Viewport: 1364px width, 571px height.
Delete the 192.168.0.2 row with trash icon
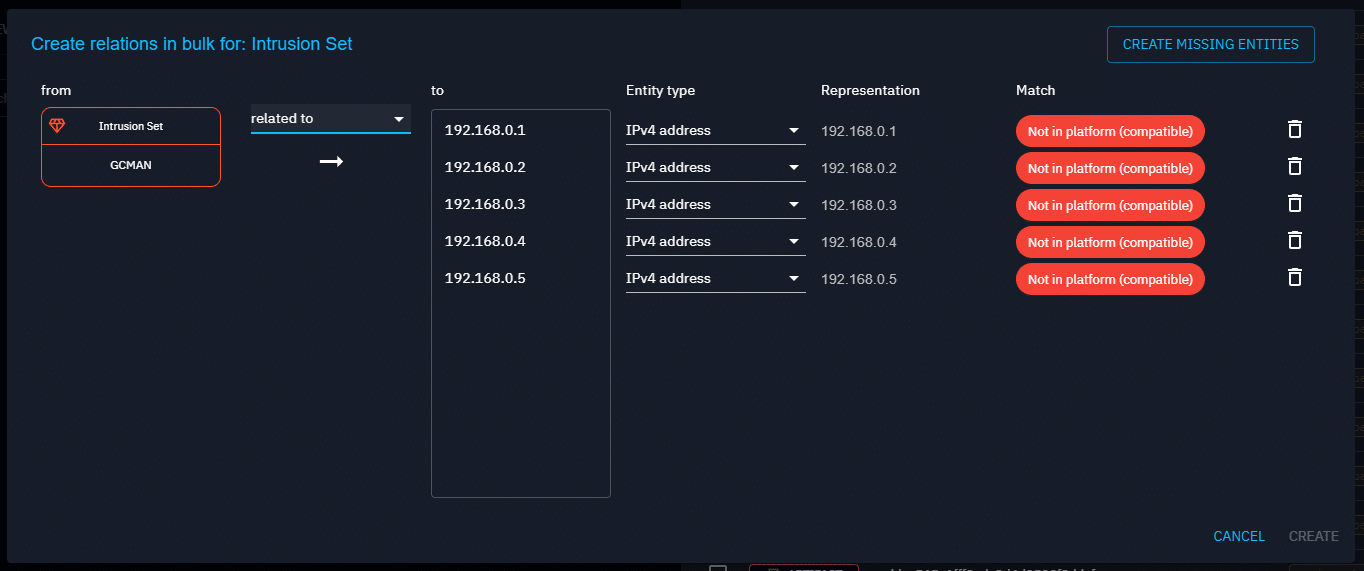1294,166
